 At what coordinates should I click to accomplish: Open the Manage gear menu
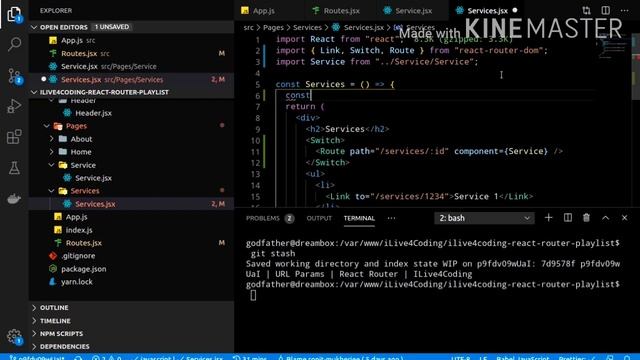click(x=14, y=337)
